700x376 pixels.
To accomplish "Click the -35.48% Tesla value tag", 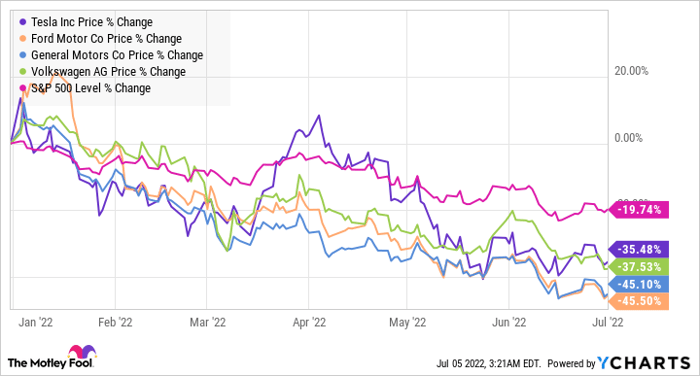I will coord(639,249).
